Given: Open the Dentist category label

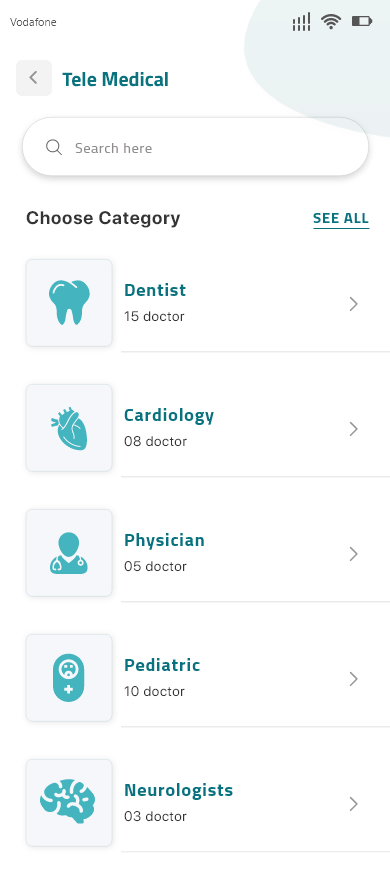Looking at the screenshot, I should pyautogui.click(x=155, y=290).
